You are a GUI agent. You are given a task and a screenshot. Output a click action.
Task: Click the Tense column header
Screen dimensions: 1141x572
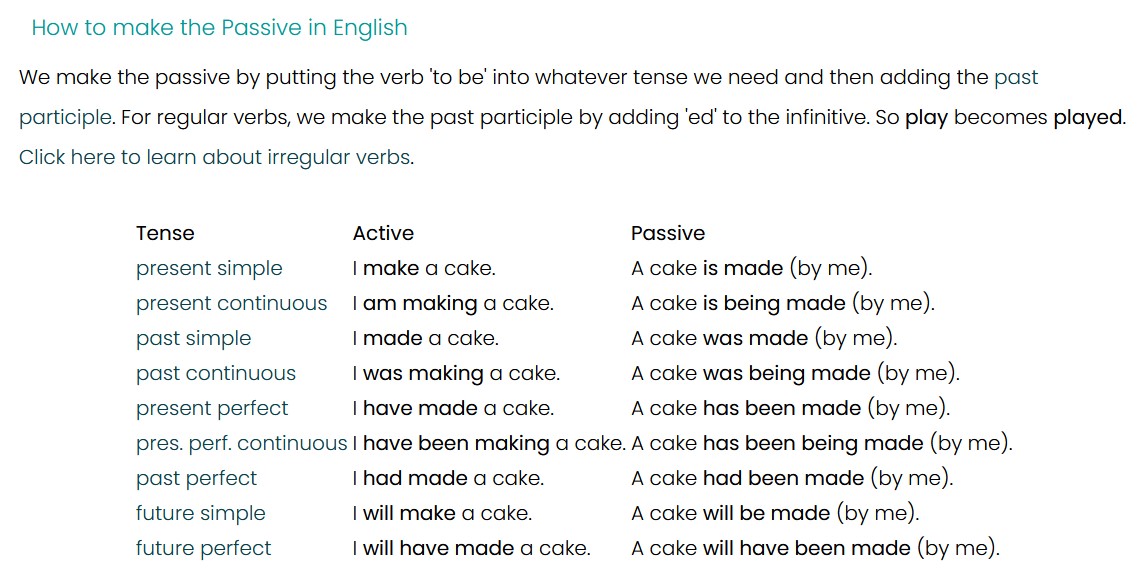tap(165, 233)
